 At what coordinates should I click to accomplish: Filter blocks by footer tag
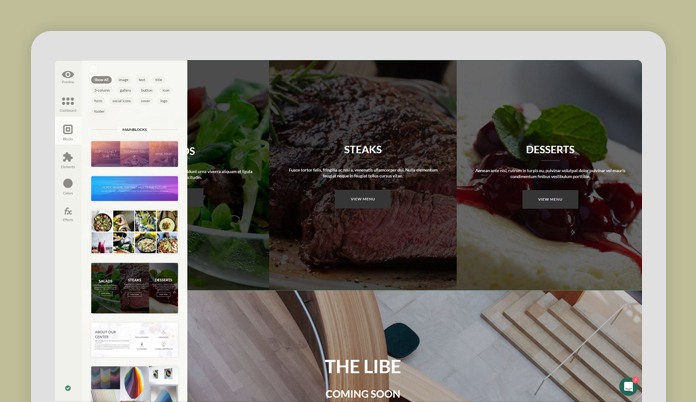[99, 111]
